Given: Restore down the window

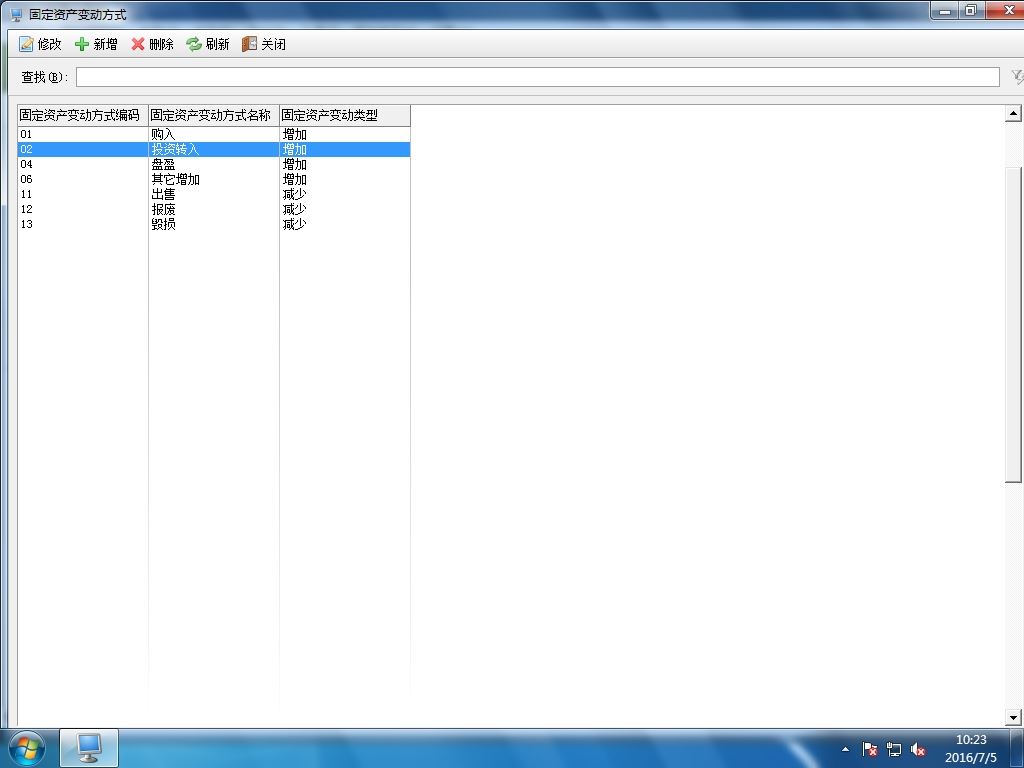Looking at the screenshot, I should [x=971, y=10].
